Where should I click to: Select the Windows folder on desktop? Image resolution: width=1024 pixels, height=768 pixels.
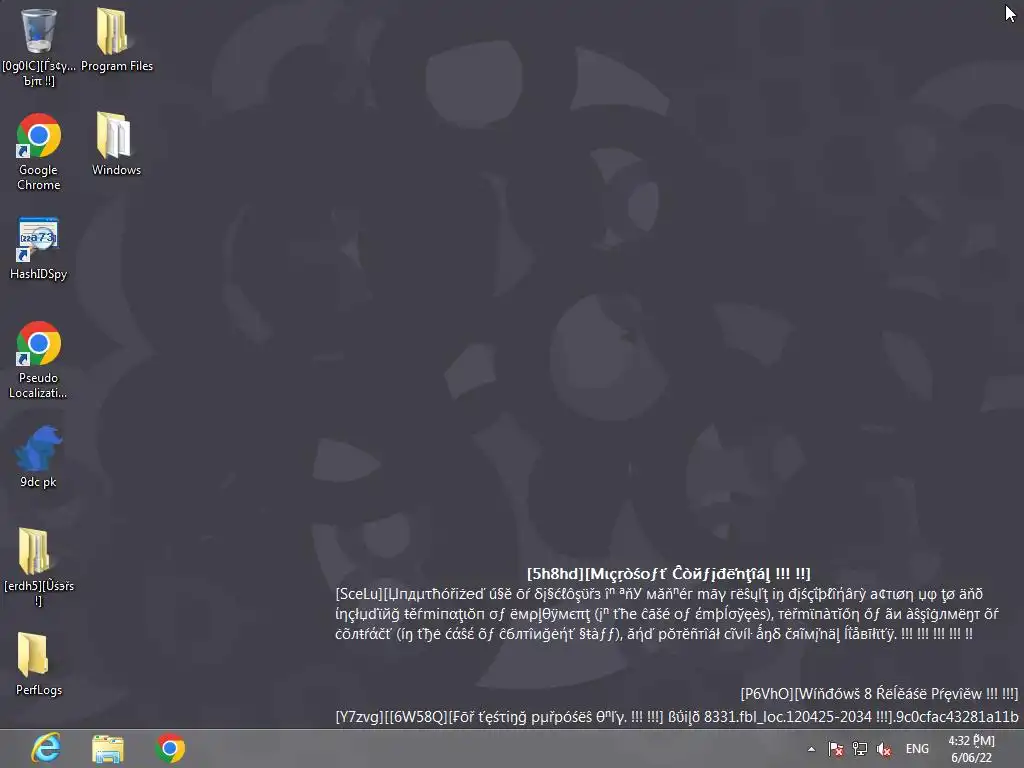[x=113, y=135]
